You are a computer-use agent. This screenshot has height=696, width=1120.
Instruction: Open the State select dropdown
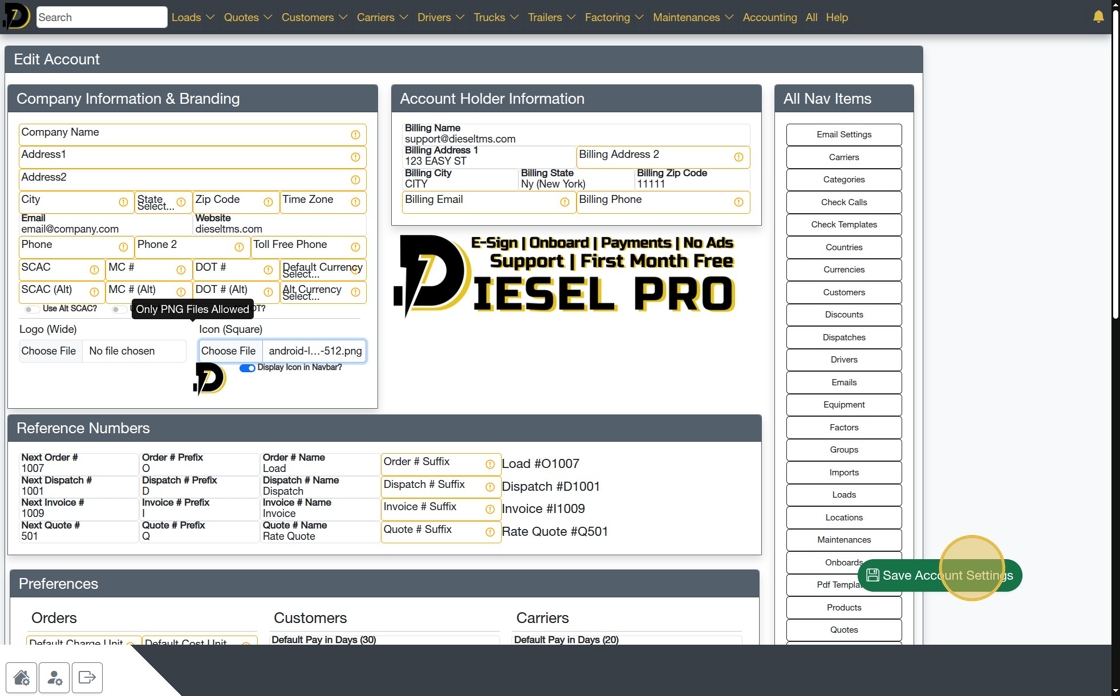163,202
